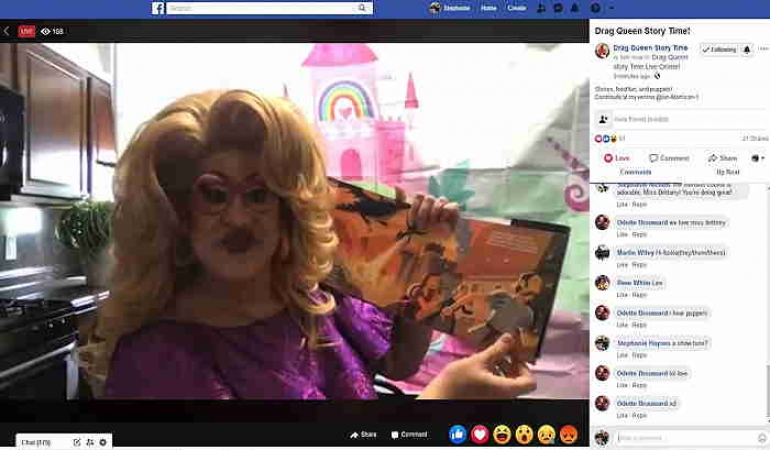Toggle the Love reaction on the post
This screenshot has width=770, height=450.
(x=616, y=158)
